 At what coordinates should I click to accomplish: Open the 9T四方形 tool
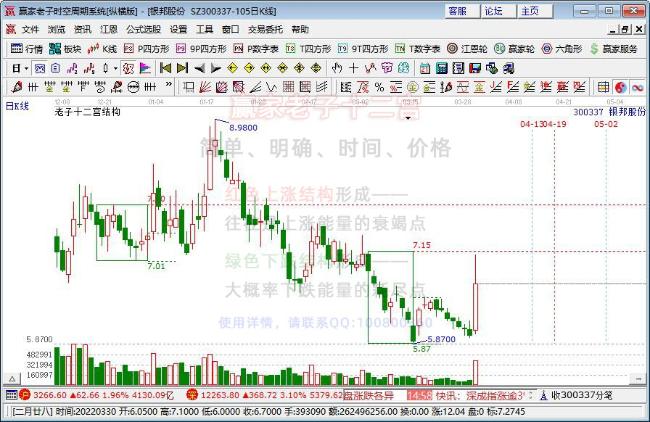(x=363, y=49)
